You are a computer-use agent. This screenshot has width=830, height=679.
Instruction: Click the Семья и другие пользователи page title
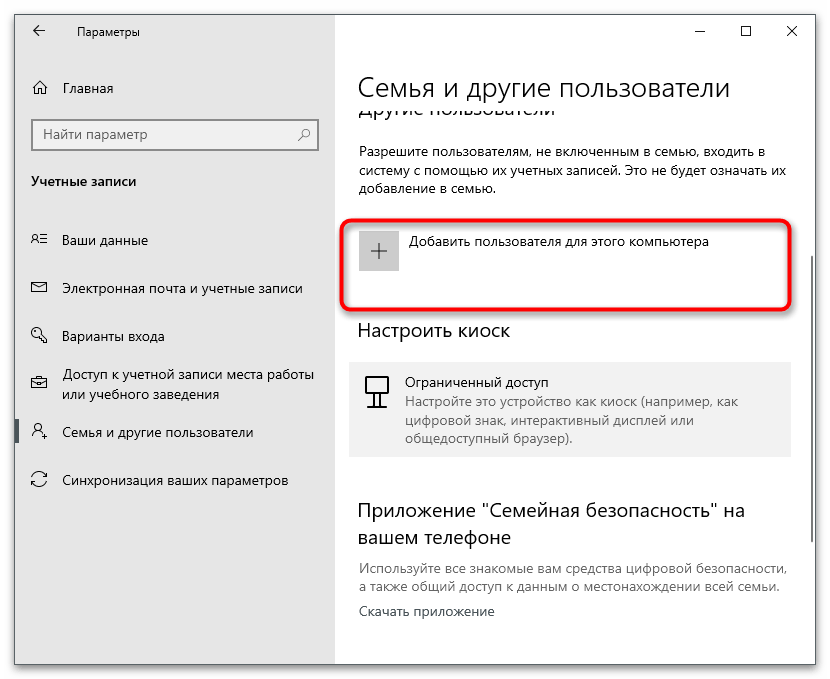544,88
